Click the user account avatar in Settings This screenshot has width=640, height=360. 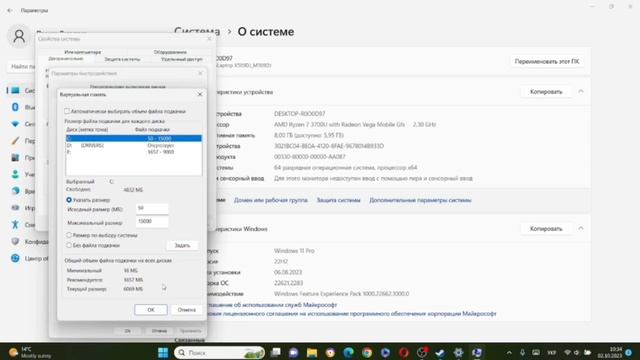point(19,36)
